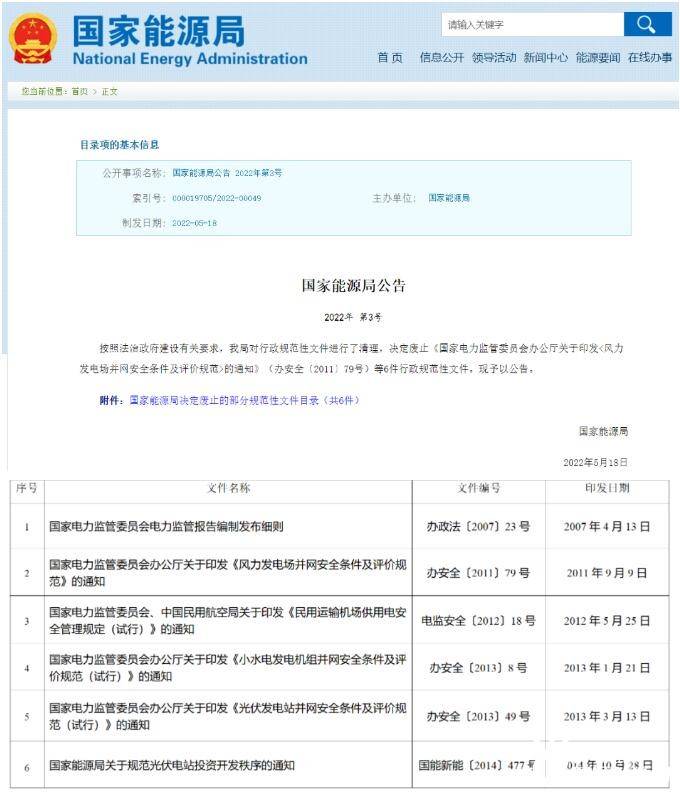Click date cell 2012年5月25日
This screenshot has height=793, width=680.
coord(607,621)
